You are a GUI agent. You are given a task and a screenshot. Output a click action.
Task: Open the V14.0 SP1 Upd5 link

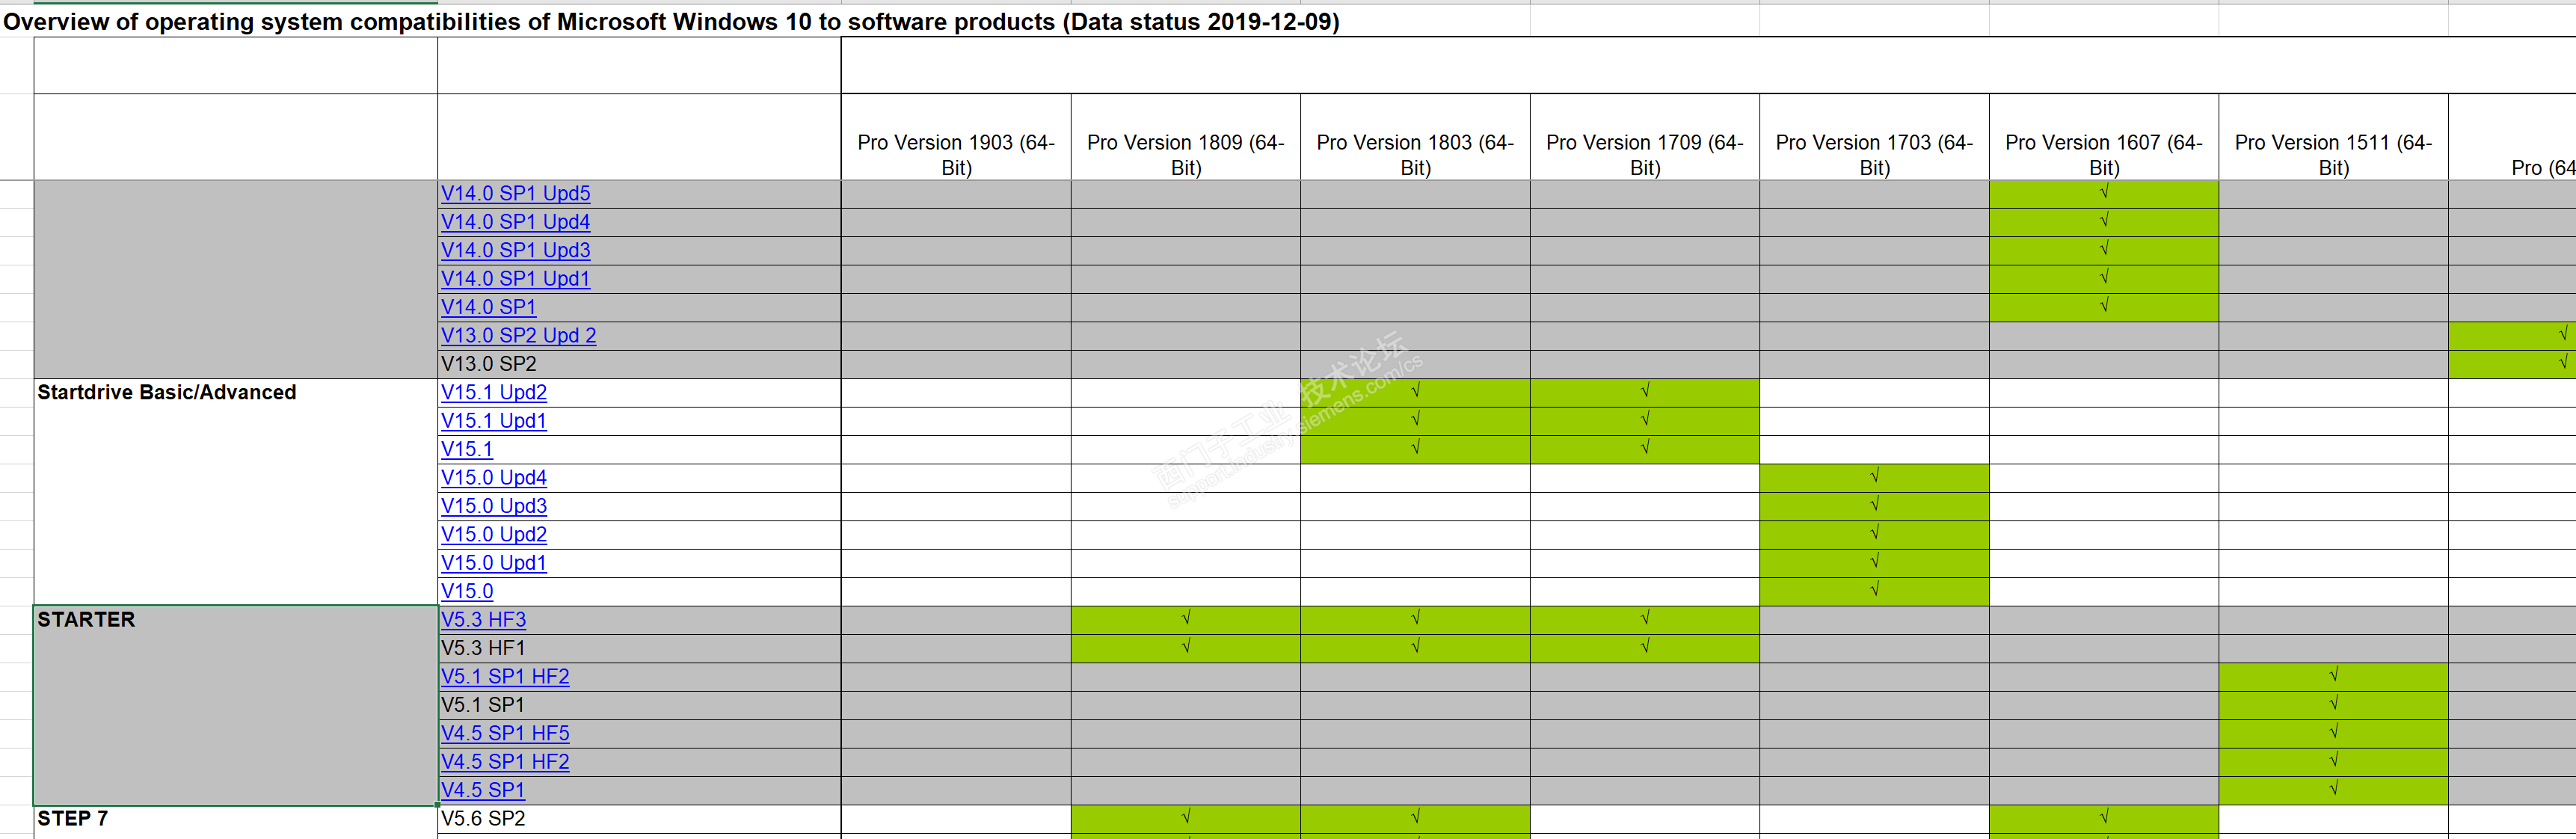coord(515,194)
